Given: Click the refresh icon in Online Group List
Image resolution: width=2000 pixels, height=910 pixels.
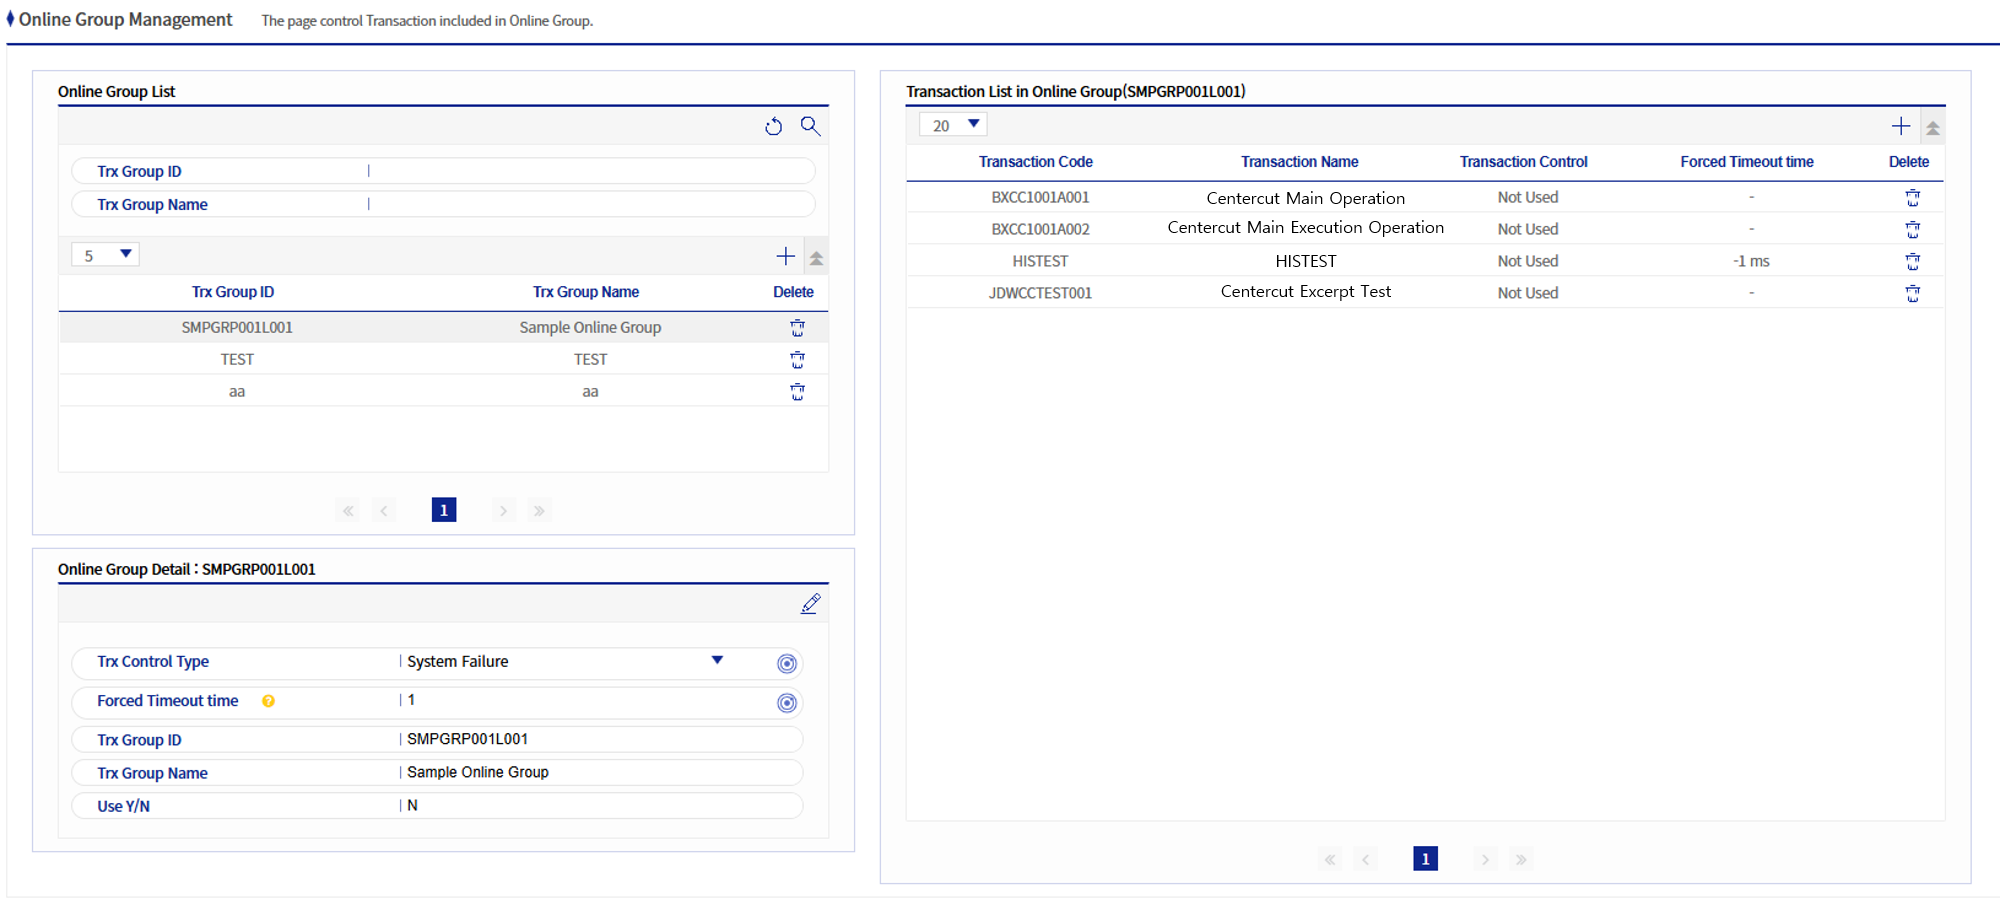Looking at the screenshot, I should click(x=773, y=127).
